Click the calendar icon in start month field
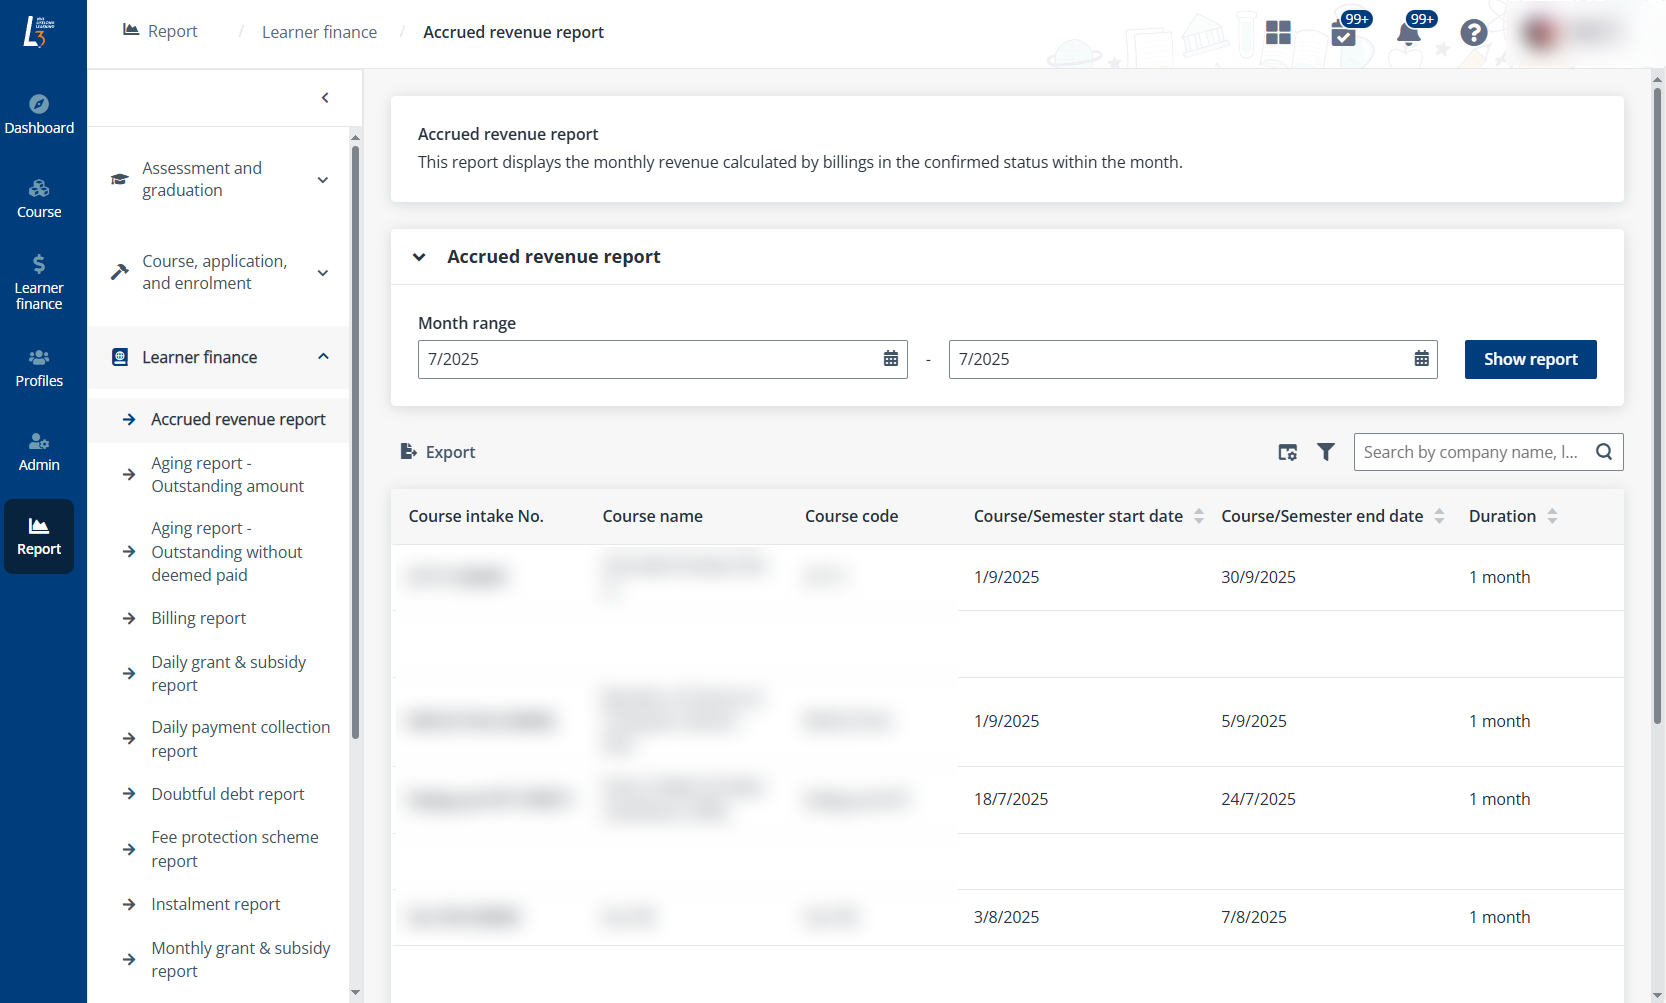 [890, 359]
